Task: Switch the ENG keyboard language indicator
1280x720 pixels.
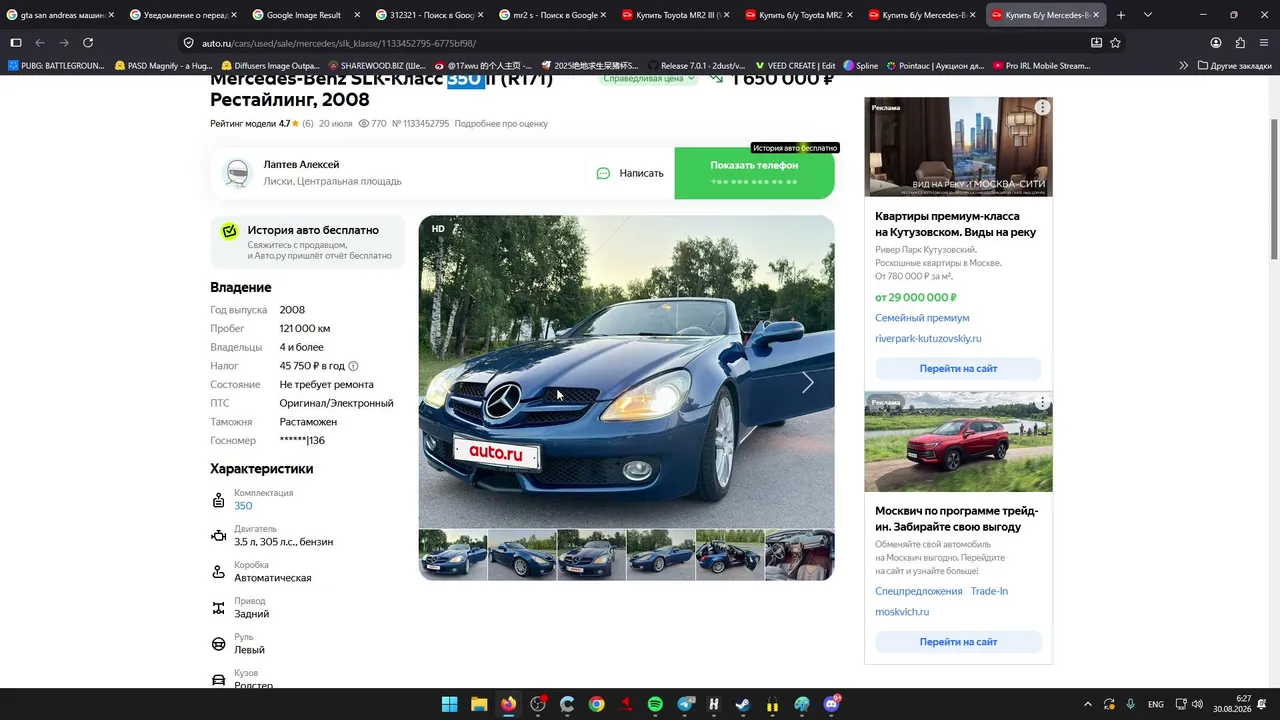Action: tap(1156, 704)
